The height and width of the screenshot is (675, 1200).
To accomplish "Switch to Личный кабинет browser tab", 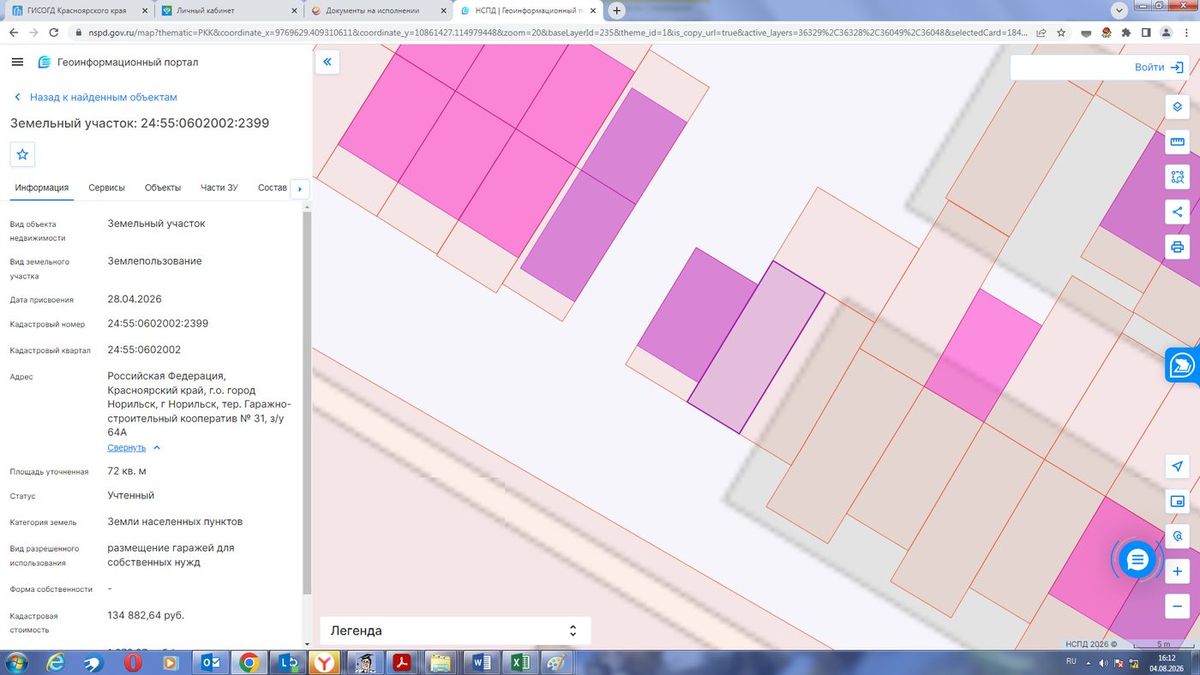I will pyautogui.click(x=228, y=11).
